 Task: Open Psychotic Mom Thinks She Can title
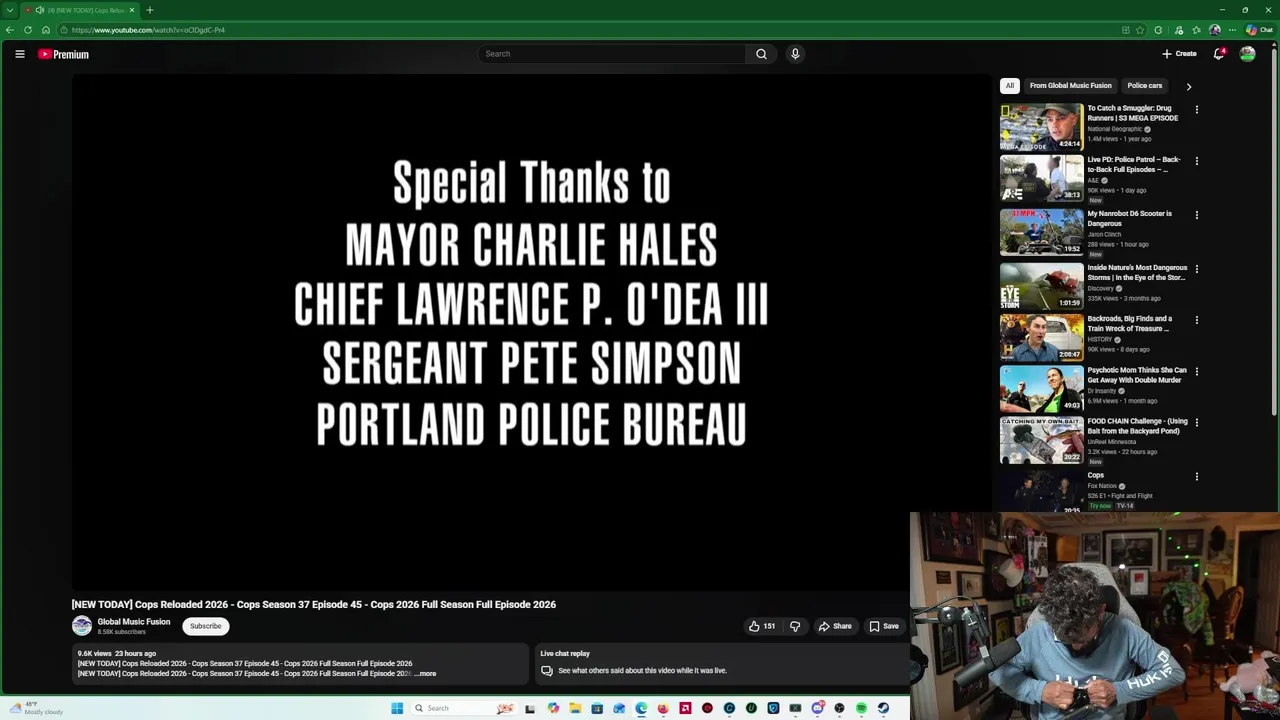[x=1137, y=375]
